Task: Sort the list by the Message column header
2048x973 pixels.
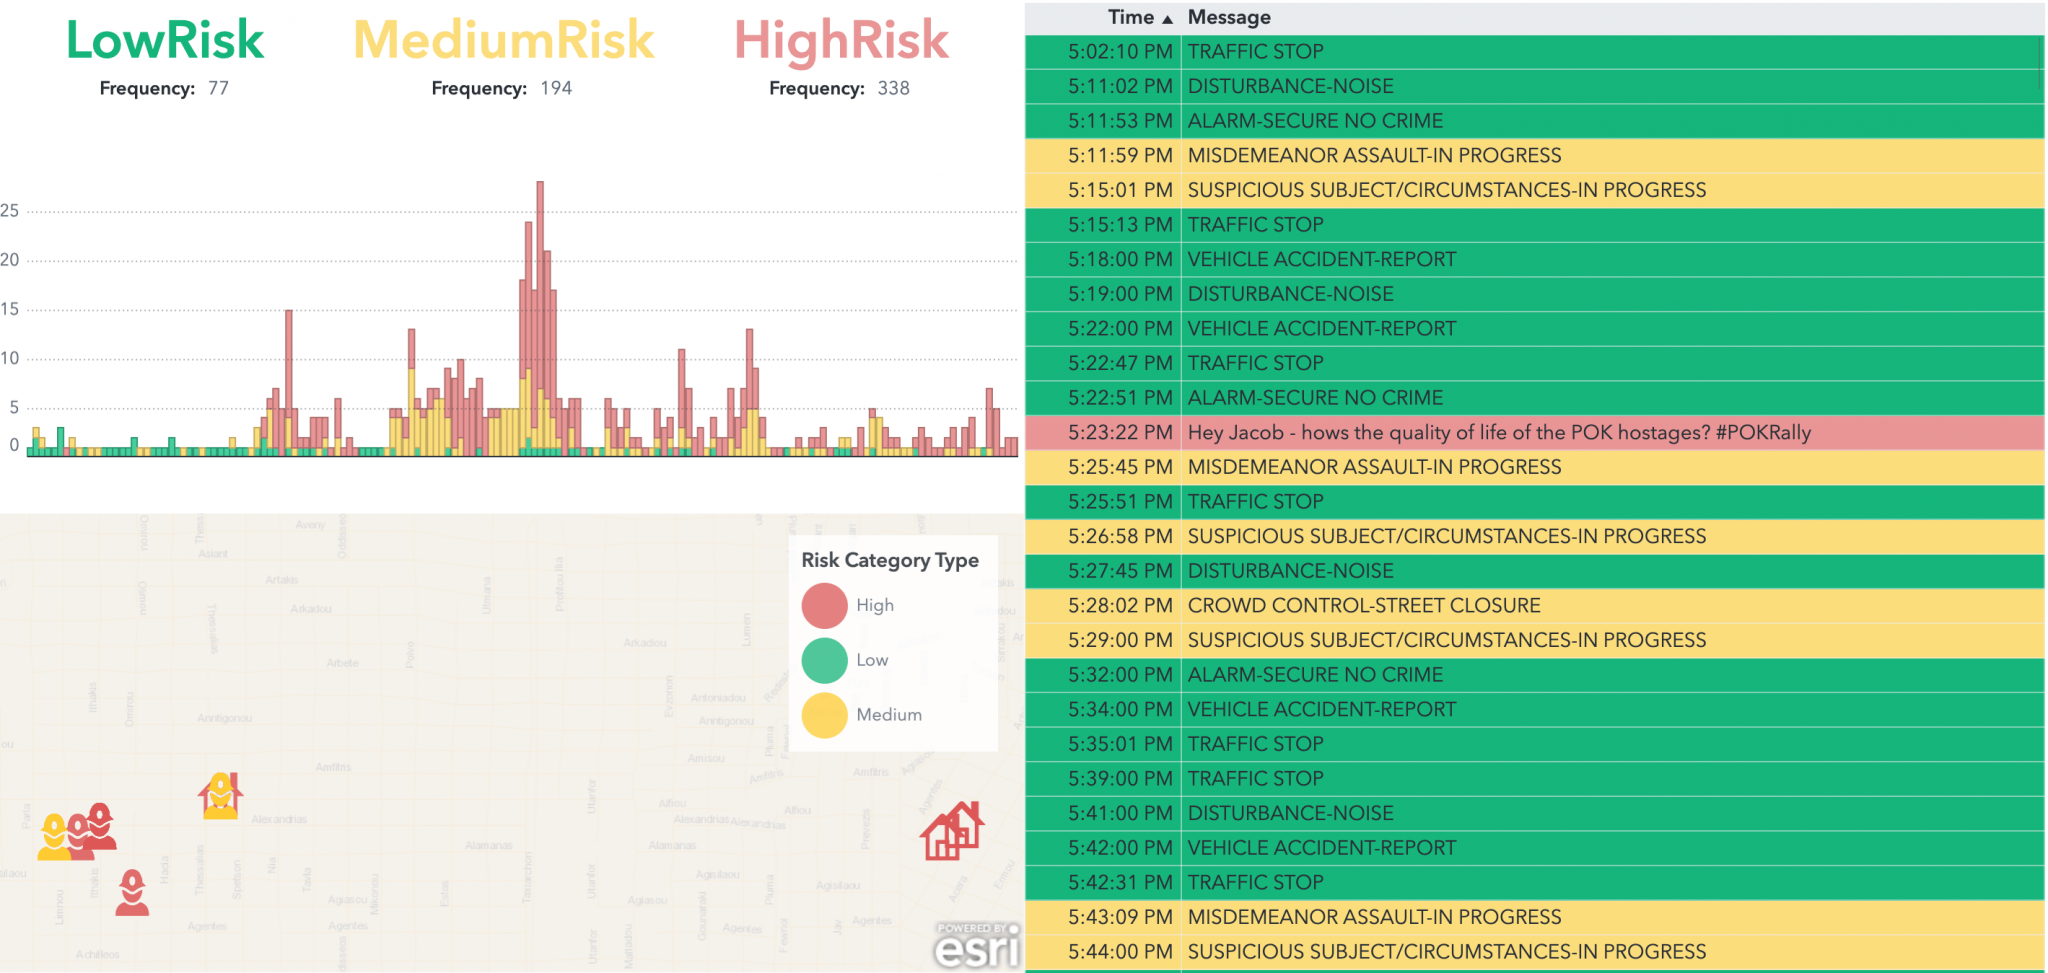Action: [x=1229, y=17]
